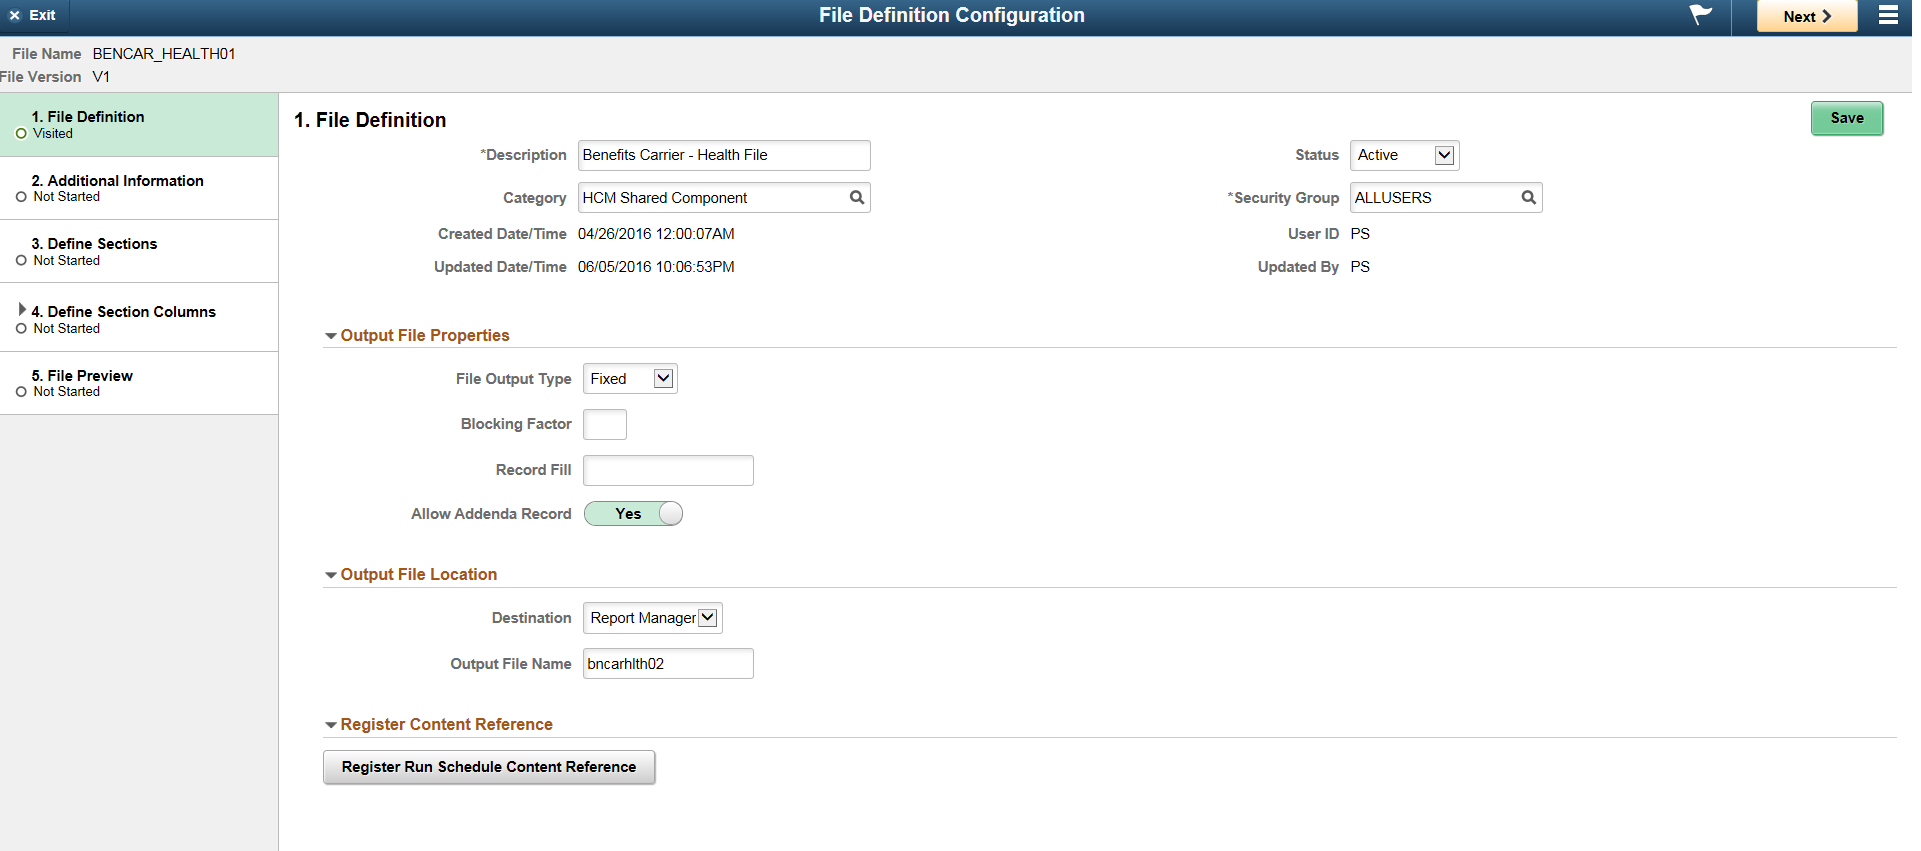Image resolution: width=1921 pixels, height=851 pixels.
Task: Open step 4 Define Section Columns
Action: pyautogui.click(x=139, y=318)
